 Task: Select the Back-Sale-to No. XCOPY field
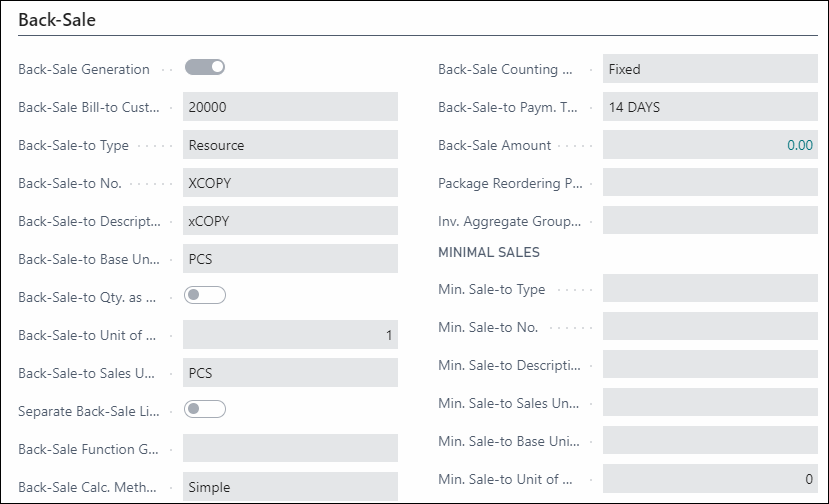(x=290, y=183)
